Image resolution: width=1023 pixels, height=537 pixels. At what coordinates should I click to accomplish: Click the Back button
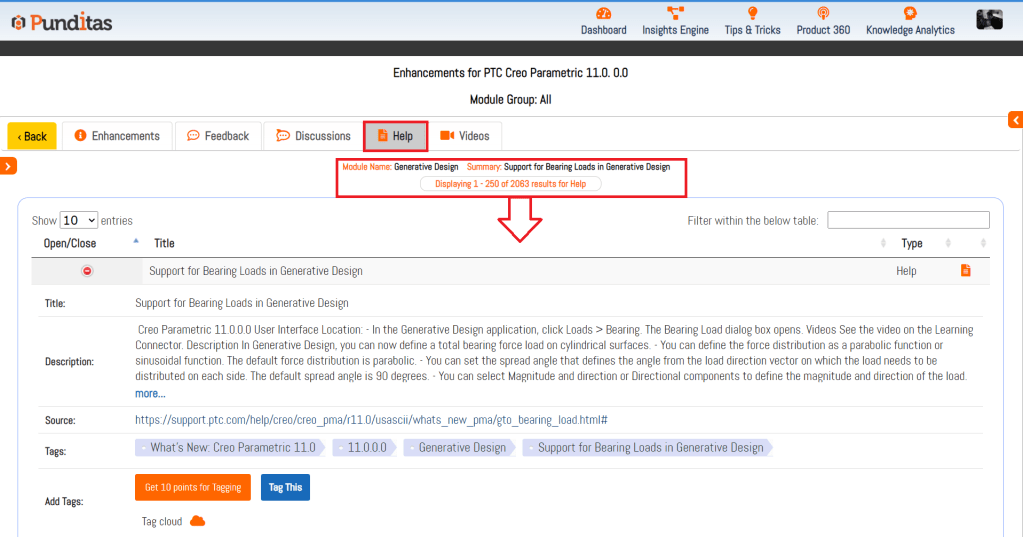[32, 136]
